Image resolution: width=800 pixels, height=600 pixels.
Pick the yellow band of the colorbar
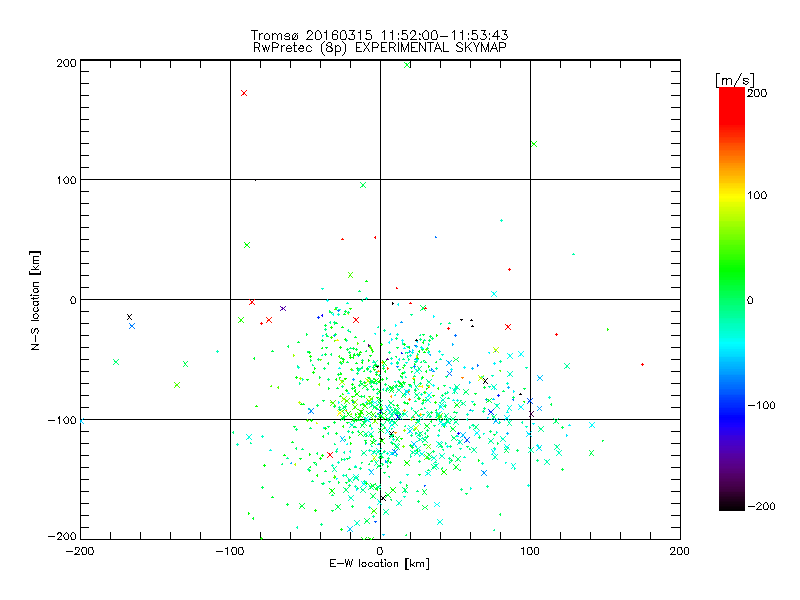(732, 195)
